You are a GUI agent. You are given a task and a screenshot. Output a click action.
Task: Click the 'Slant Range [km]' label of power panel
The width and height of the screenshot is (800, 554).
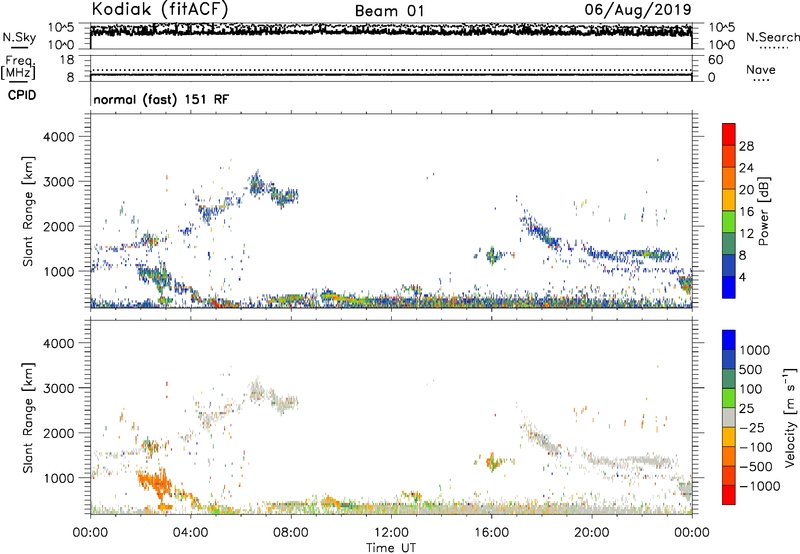pyautogui.click(x=28, y=211)
